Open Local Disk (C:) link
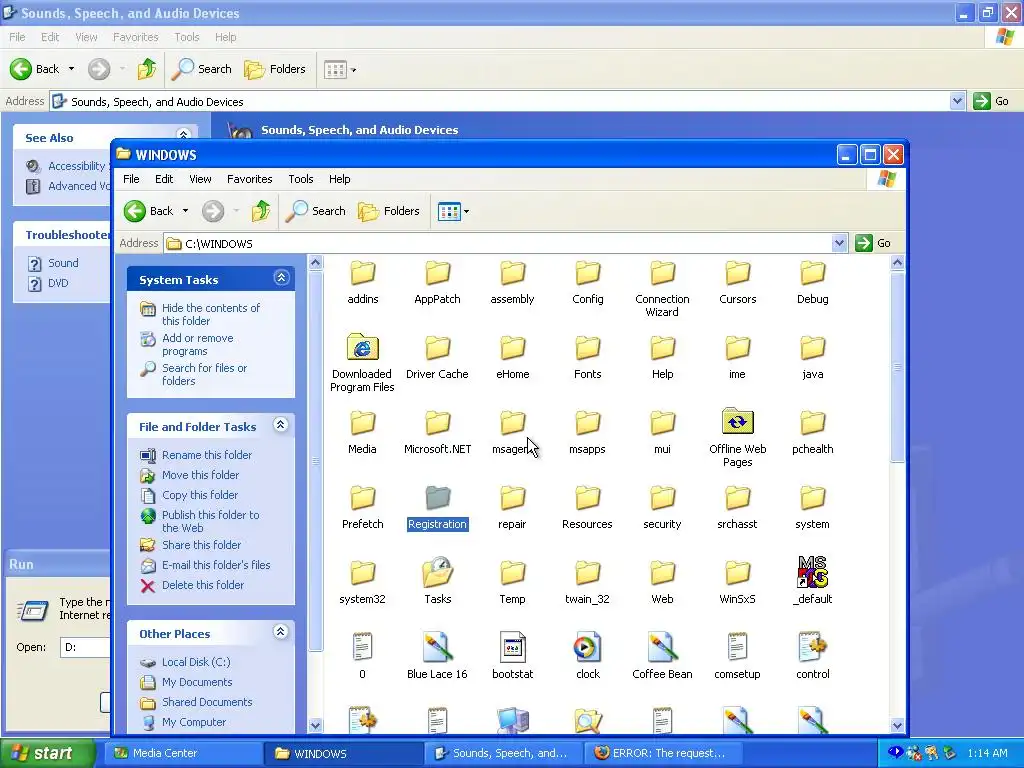Viewport: 1024px width, 768px height. tap(196, 662)
